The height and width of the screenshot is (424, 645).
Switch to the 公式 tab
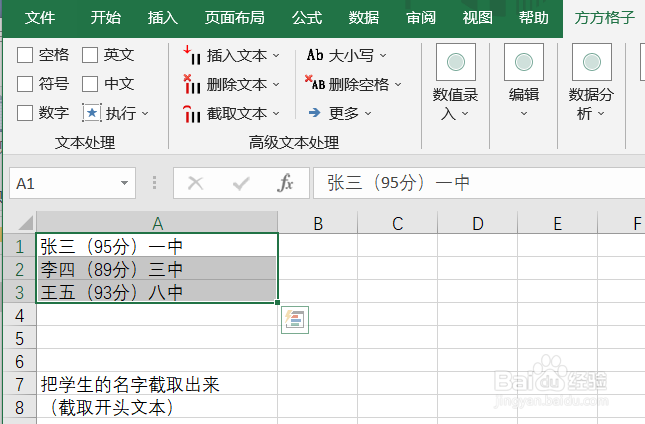coord(307,18)
